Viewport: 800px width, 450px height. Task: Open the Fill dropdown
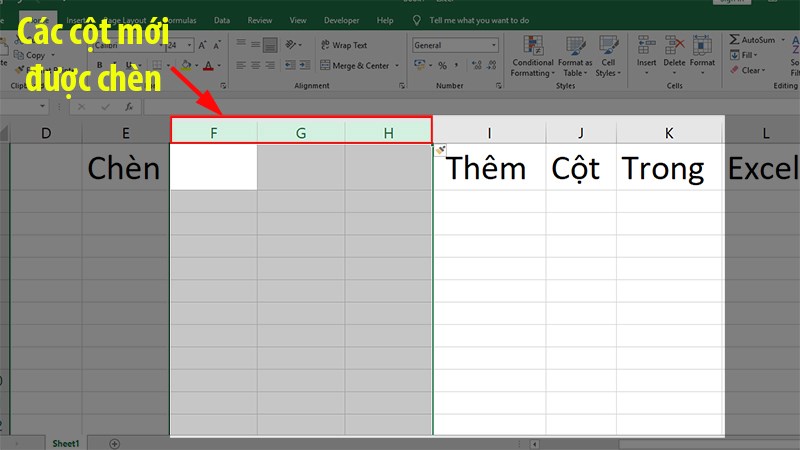(x=744, y=55)
